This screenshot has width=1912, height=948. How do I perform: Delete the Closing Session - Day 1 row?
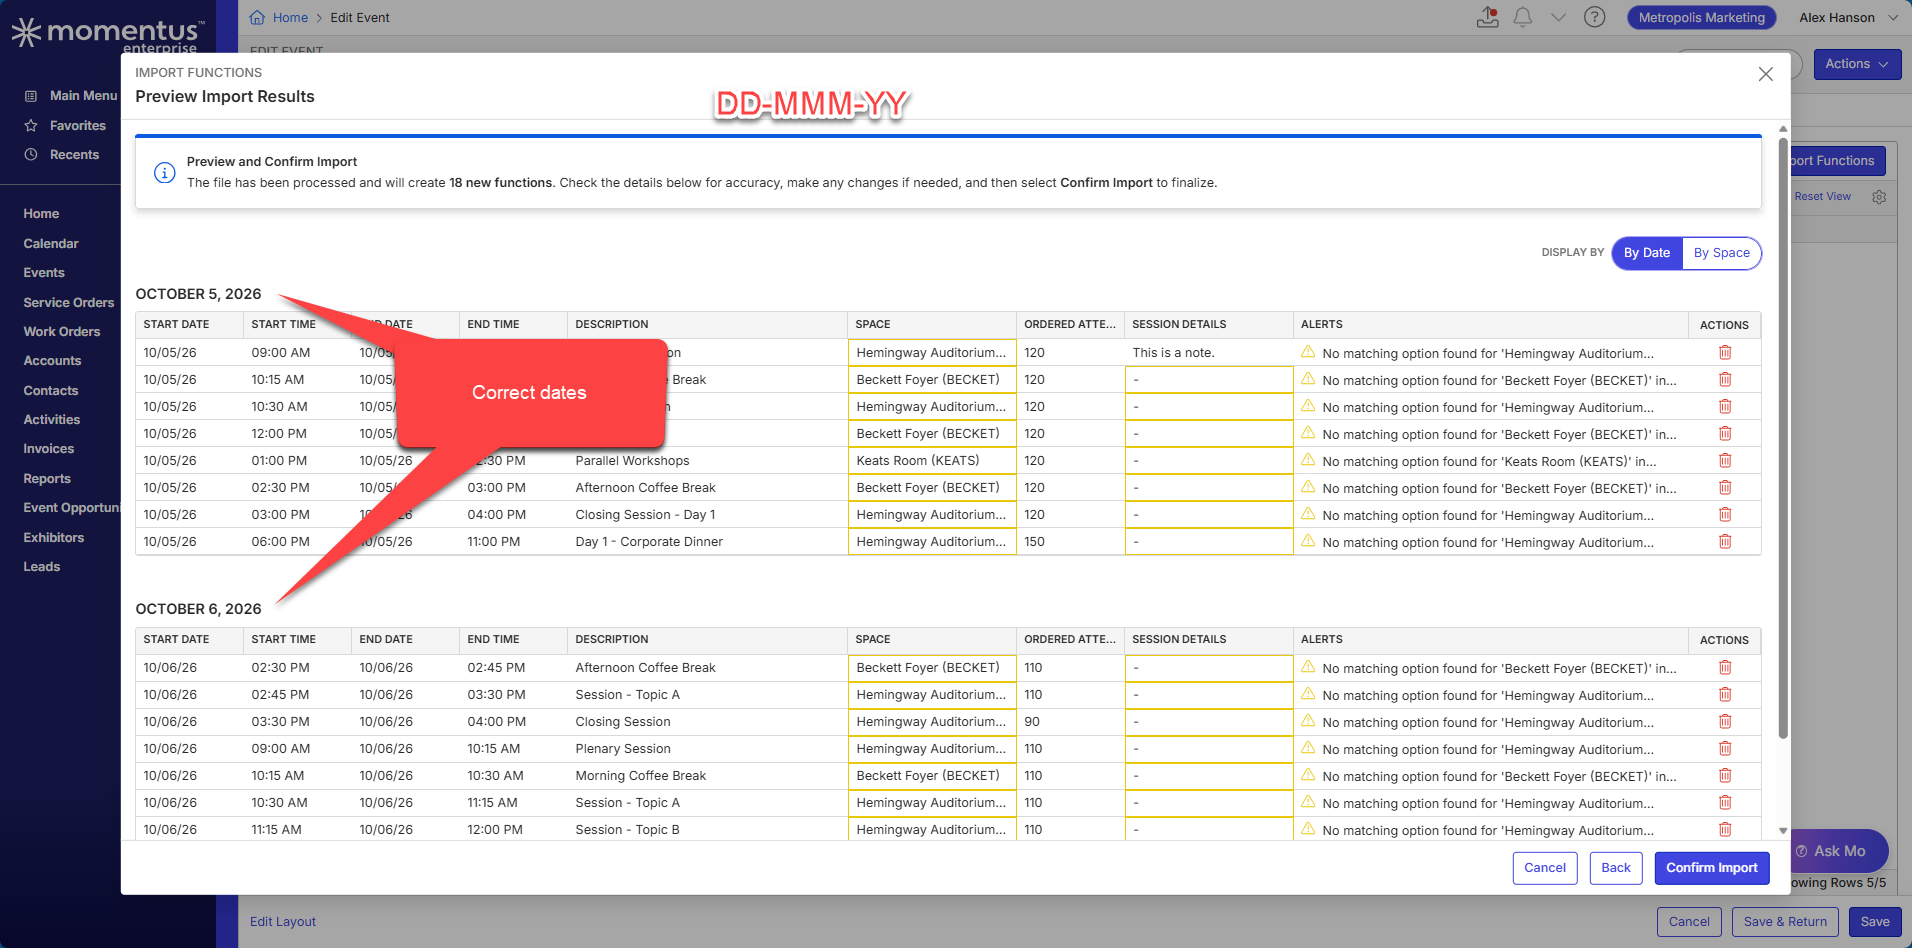point(1725,515)
